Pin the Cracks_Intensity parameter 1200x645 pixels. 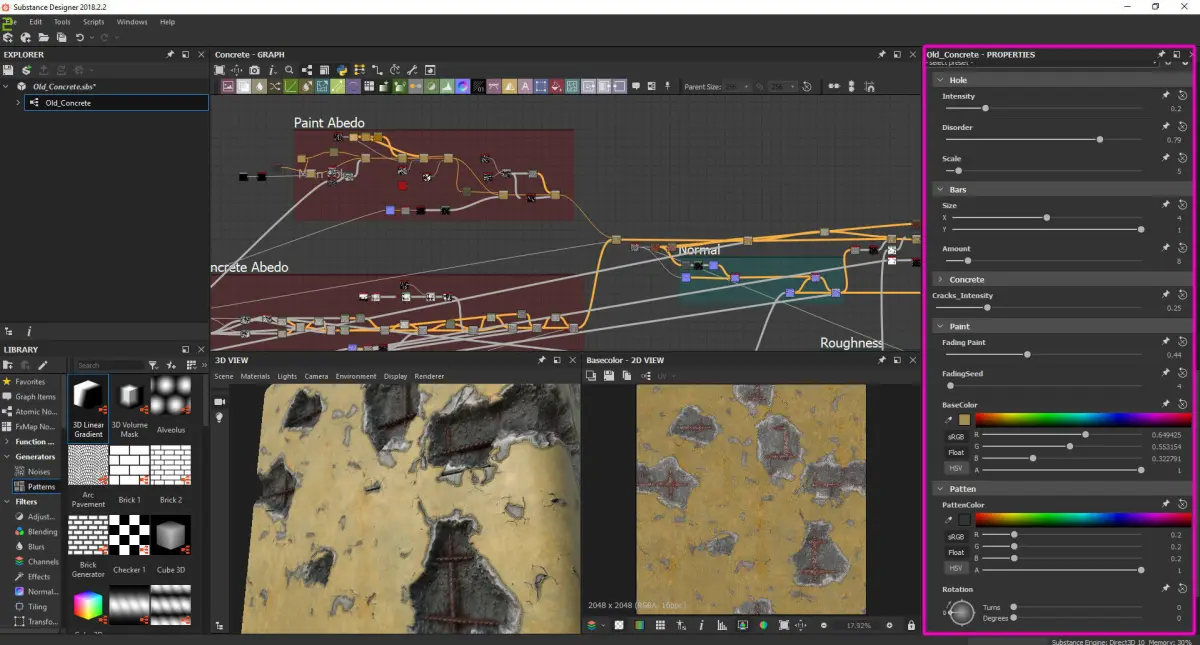[1166, 295]
